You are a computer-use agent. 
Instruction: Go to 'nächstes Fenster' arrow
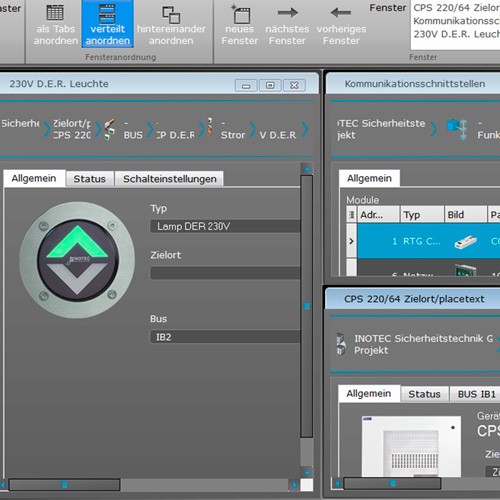tap(287, 13)
